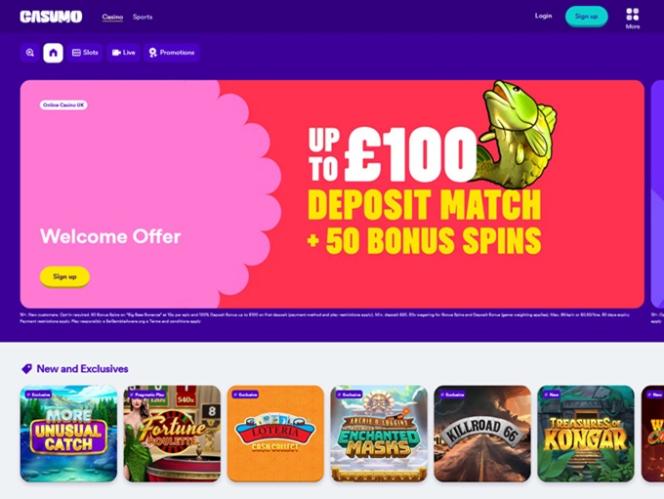Screen dimensions: 664x499
Task: Open the Promotions category
Action: pos(172,53)
